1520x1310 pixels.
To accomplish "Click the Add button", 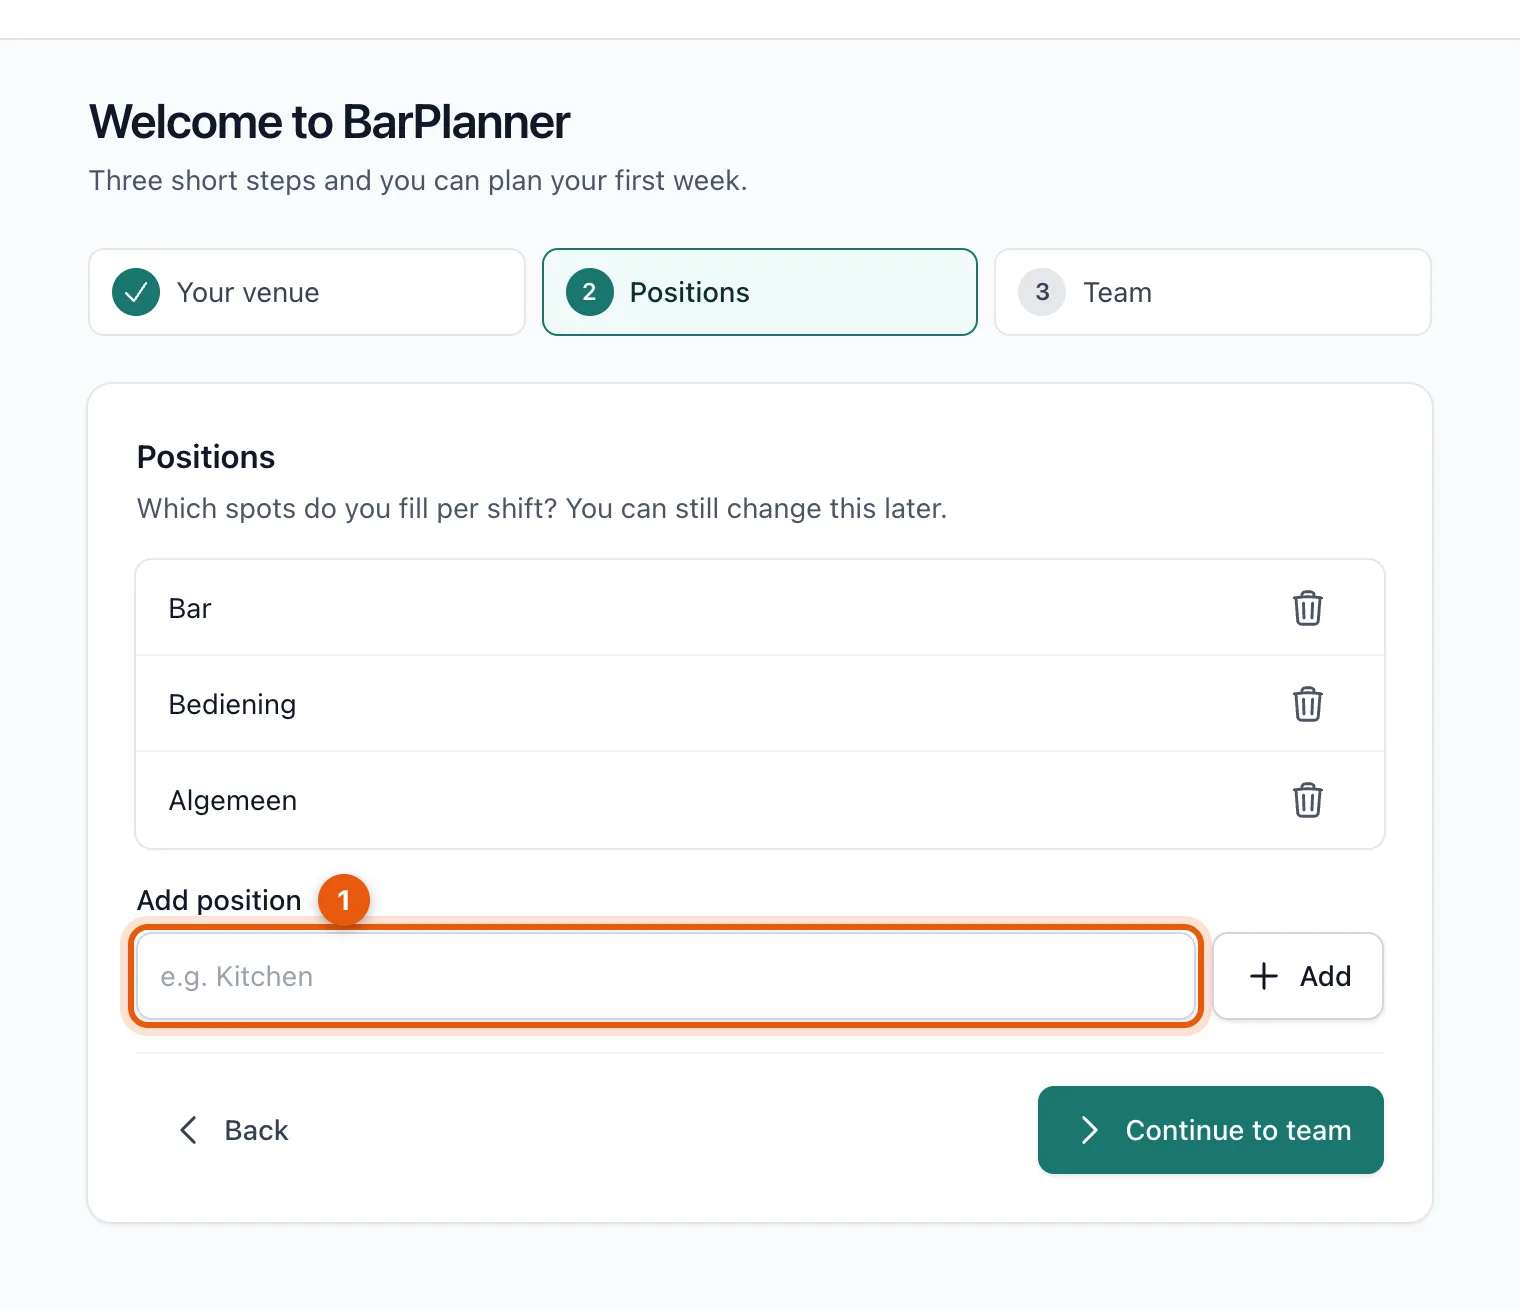I will [1298, 976].
